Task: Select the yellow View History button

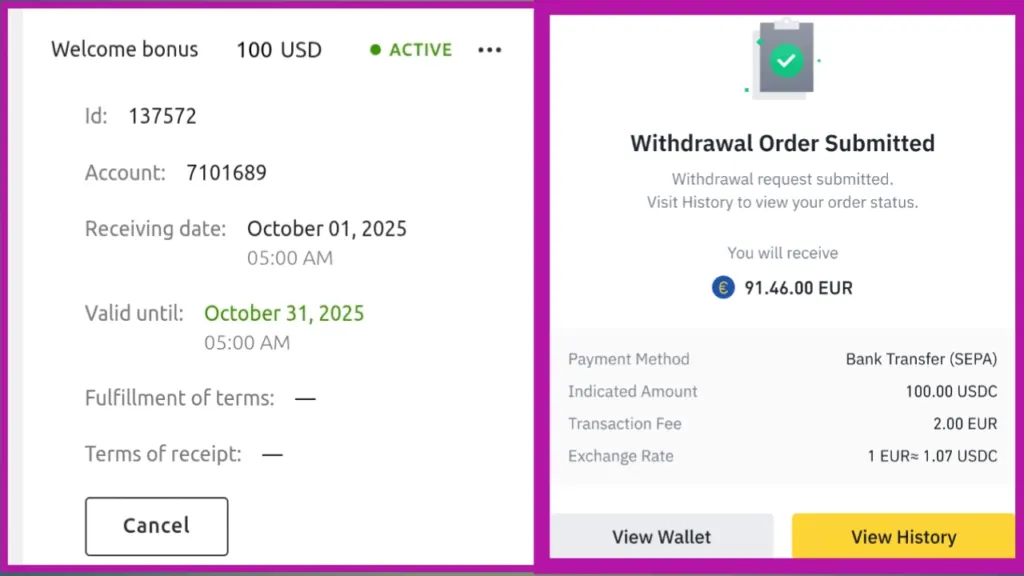Action: click(x=903, y=537)
